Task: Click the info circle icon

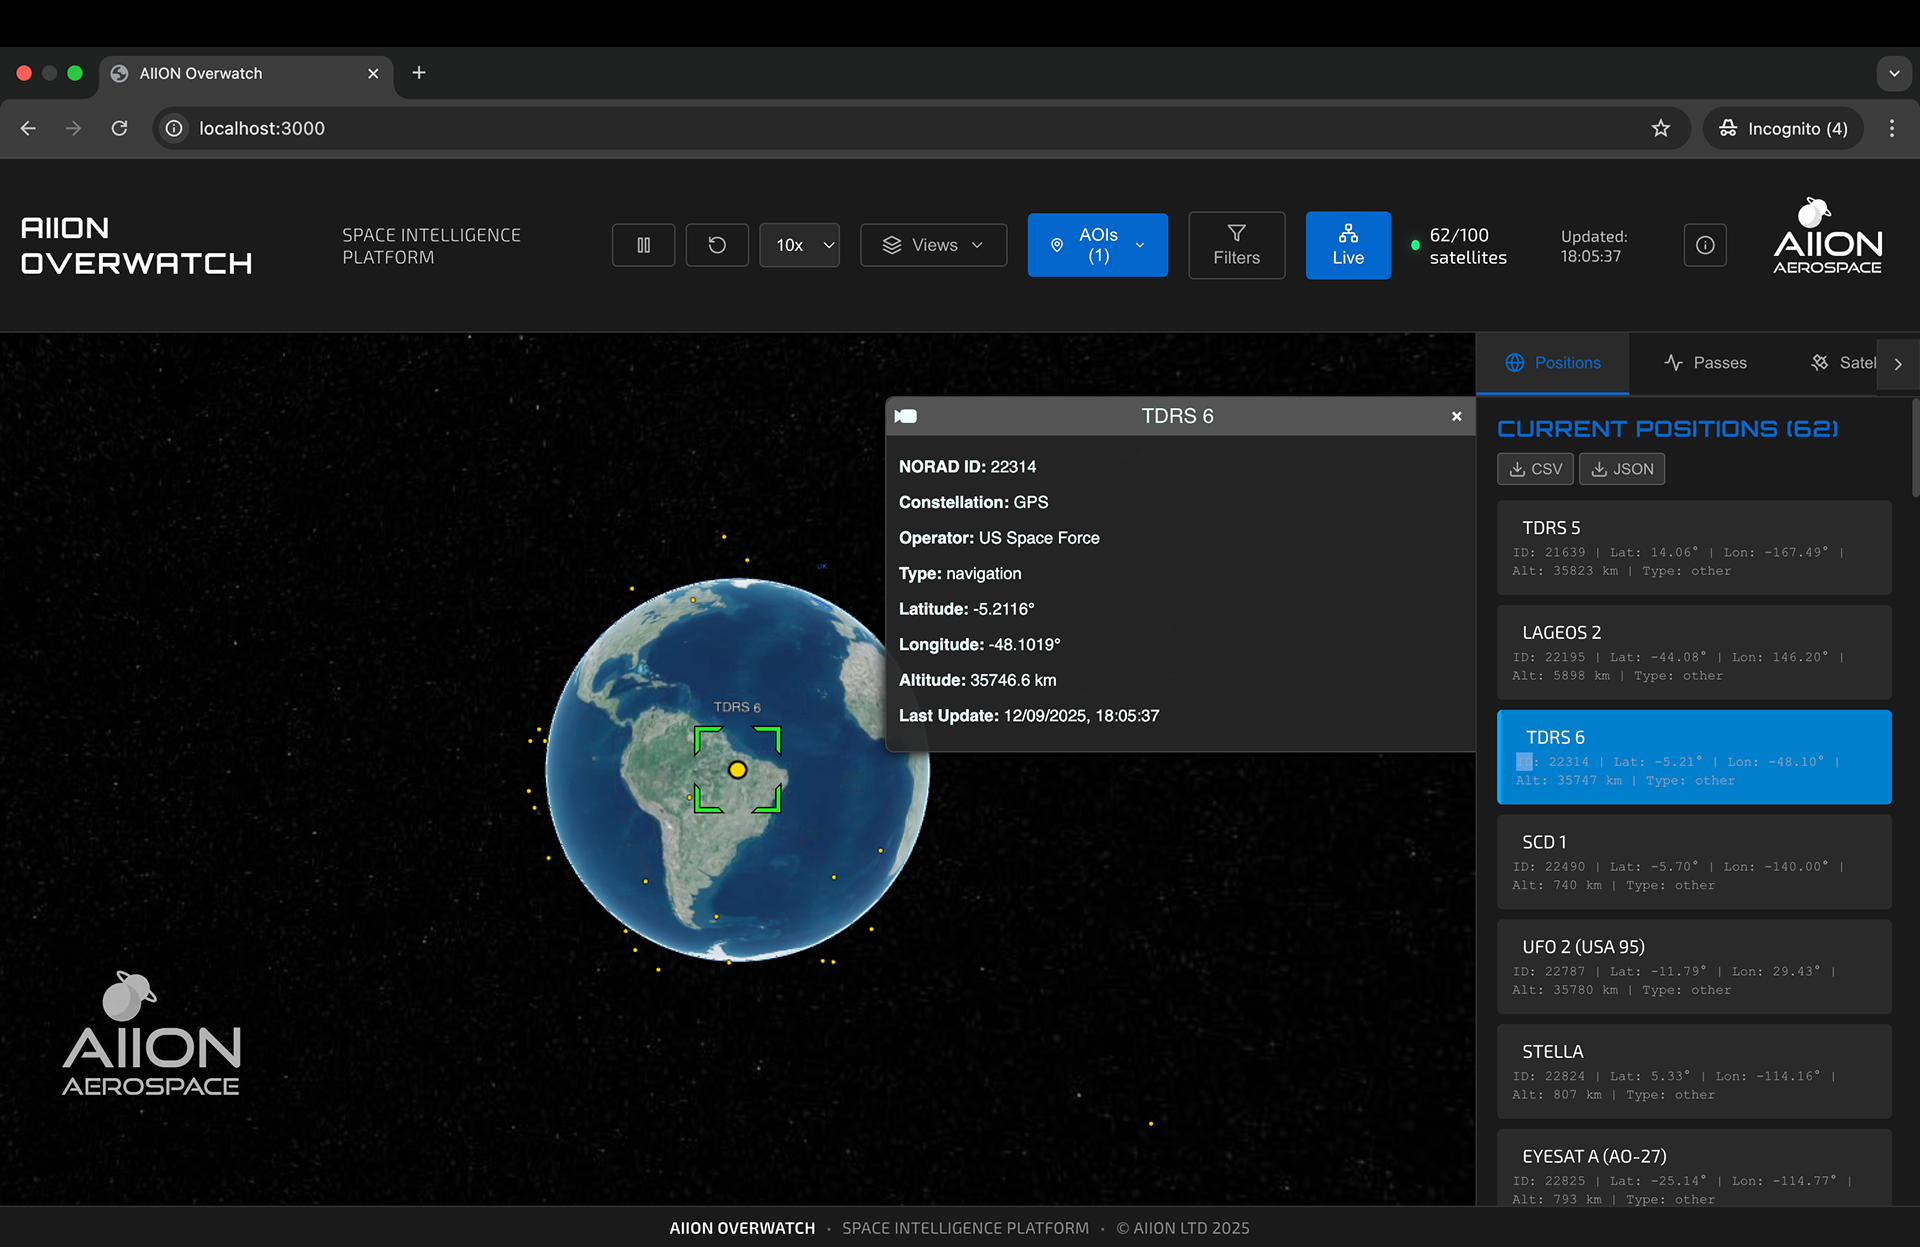Action: tap(1705, 245)
